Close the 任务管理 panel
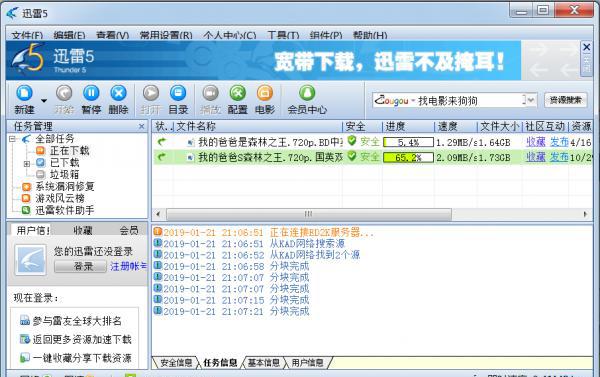 click(x=142, y=126)
